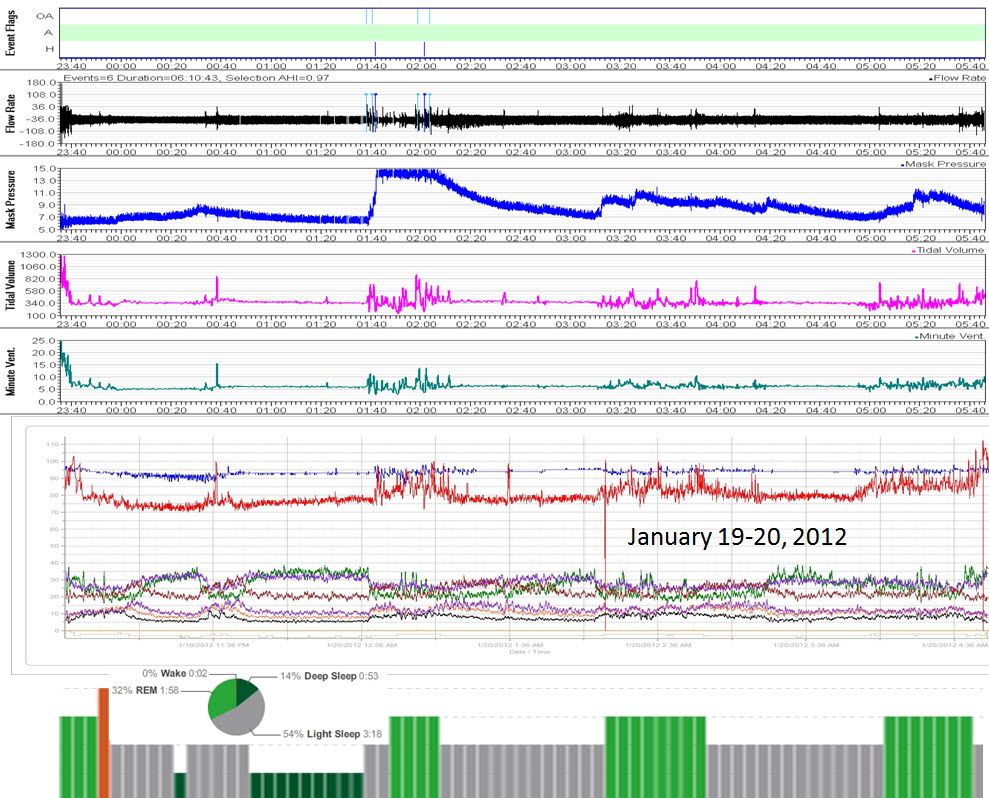Click the orange Wake bar in hypnogram
This screenshot has width=989, height=798.
click(x=102, y=742)
